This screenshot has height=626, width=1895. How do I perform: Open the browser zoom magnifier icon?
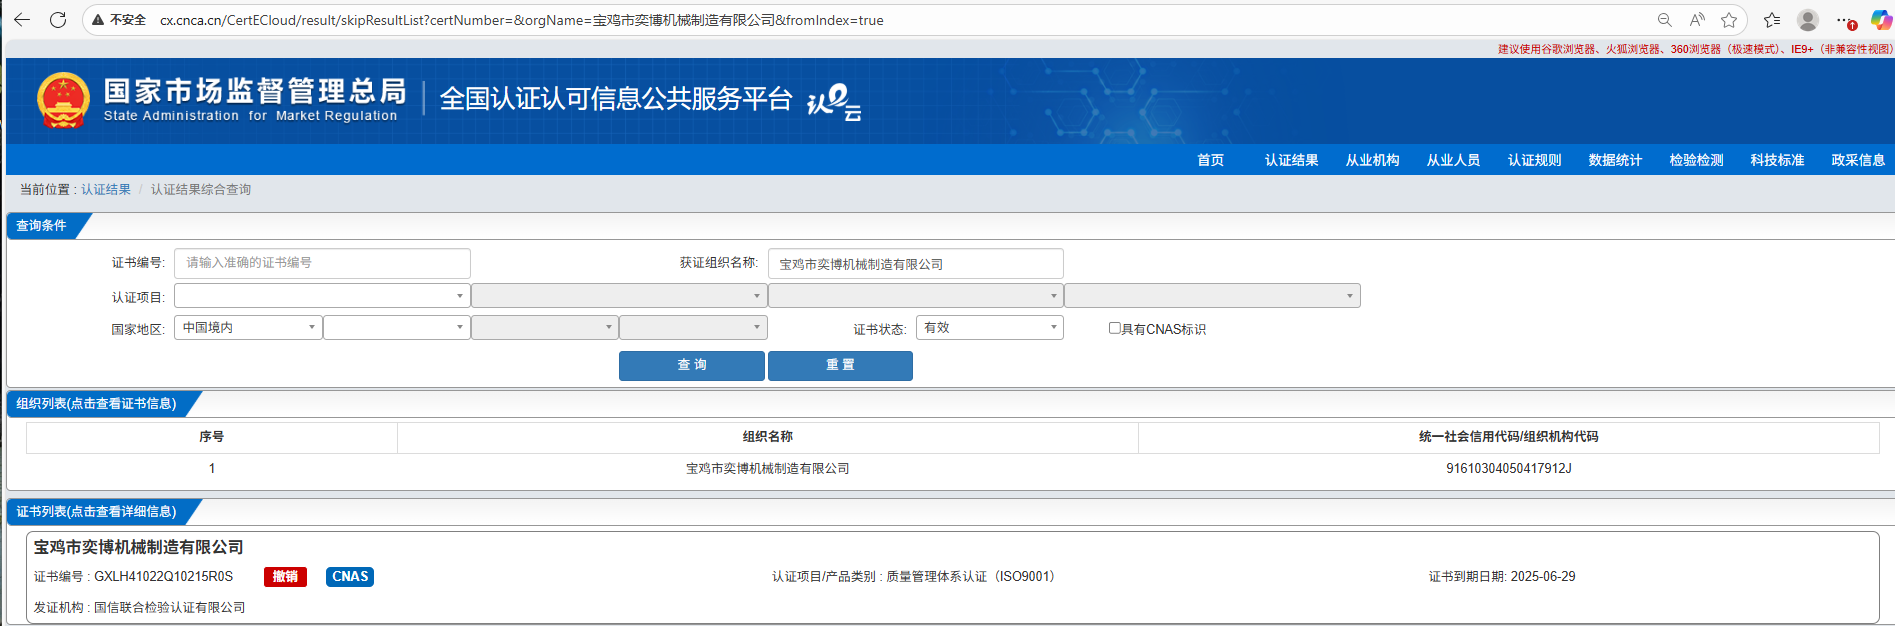tap(1664, 20)
